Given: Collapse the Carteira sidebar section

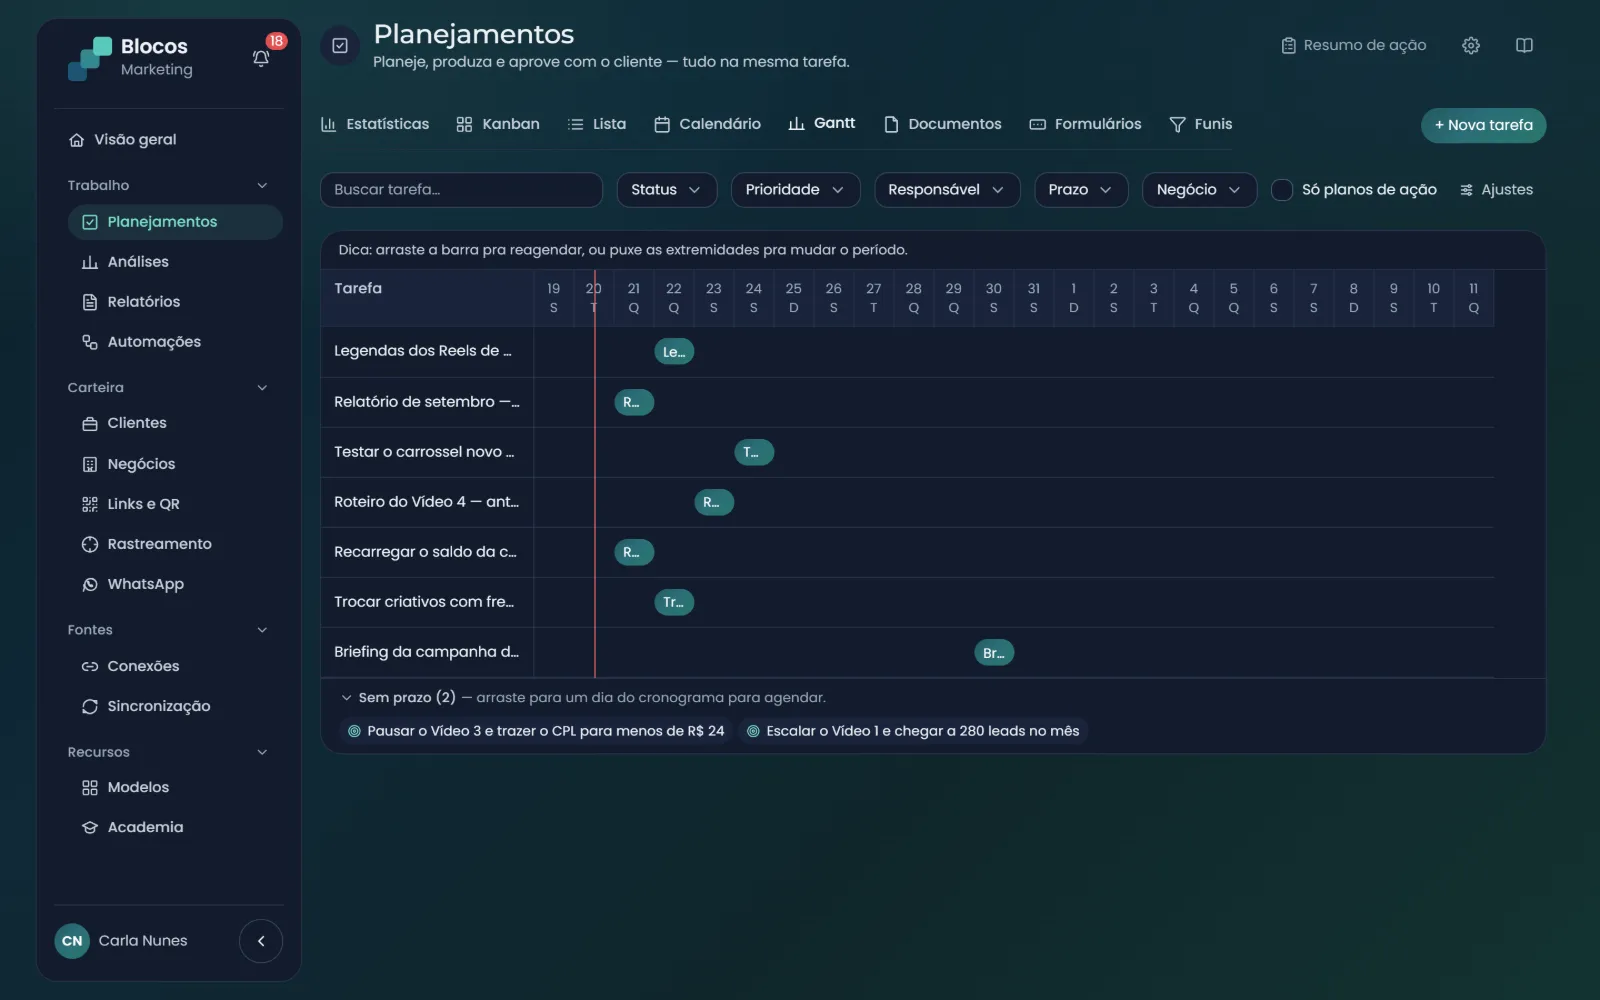Looking at the screenshot, I should tap(262, 388).
